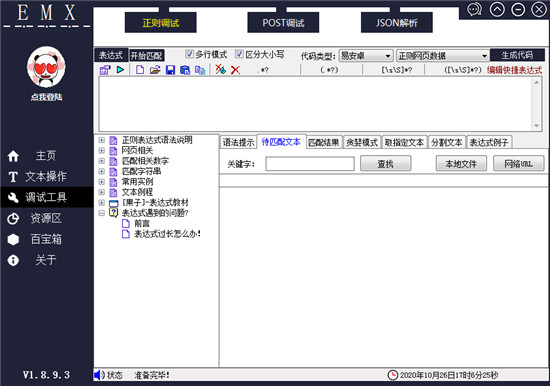
Task: Click the copy documents icon
Action: click(200, 70)
